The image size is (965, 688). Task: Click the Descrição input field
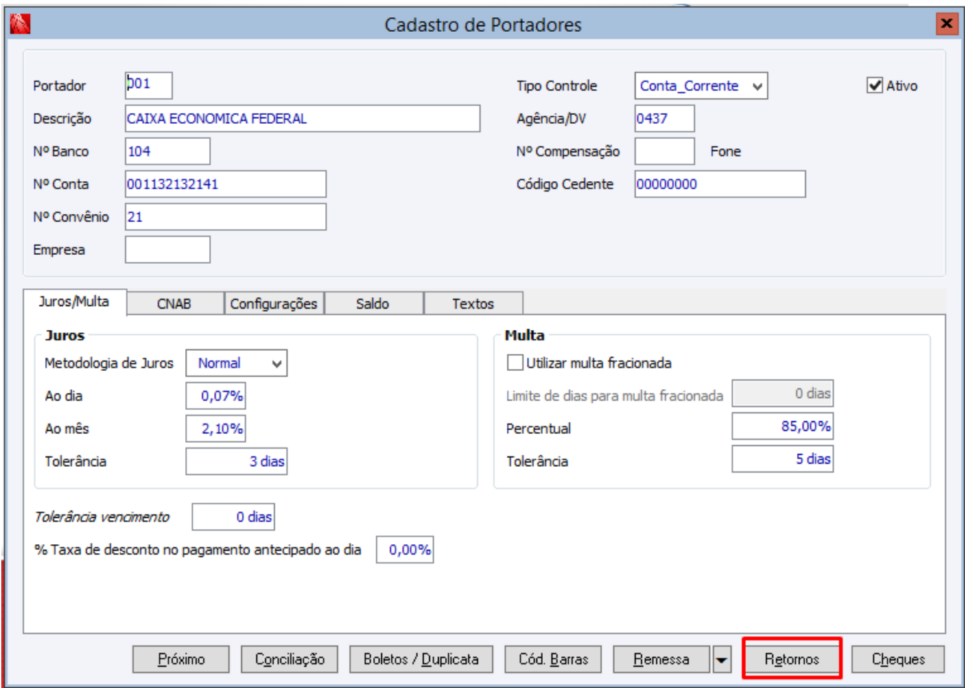tap(302, 118)
